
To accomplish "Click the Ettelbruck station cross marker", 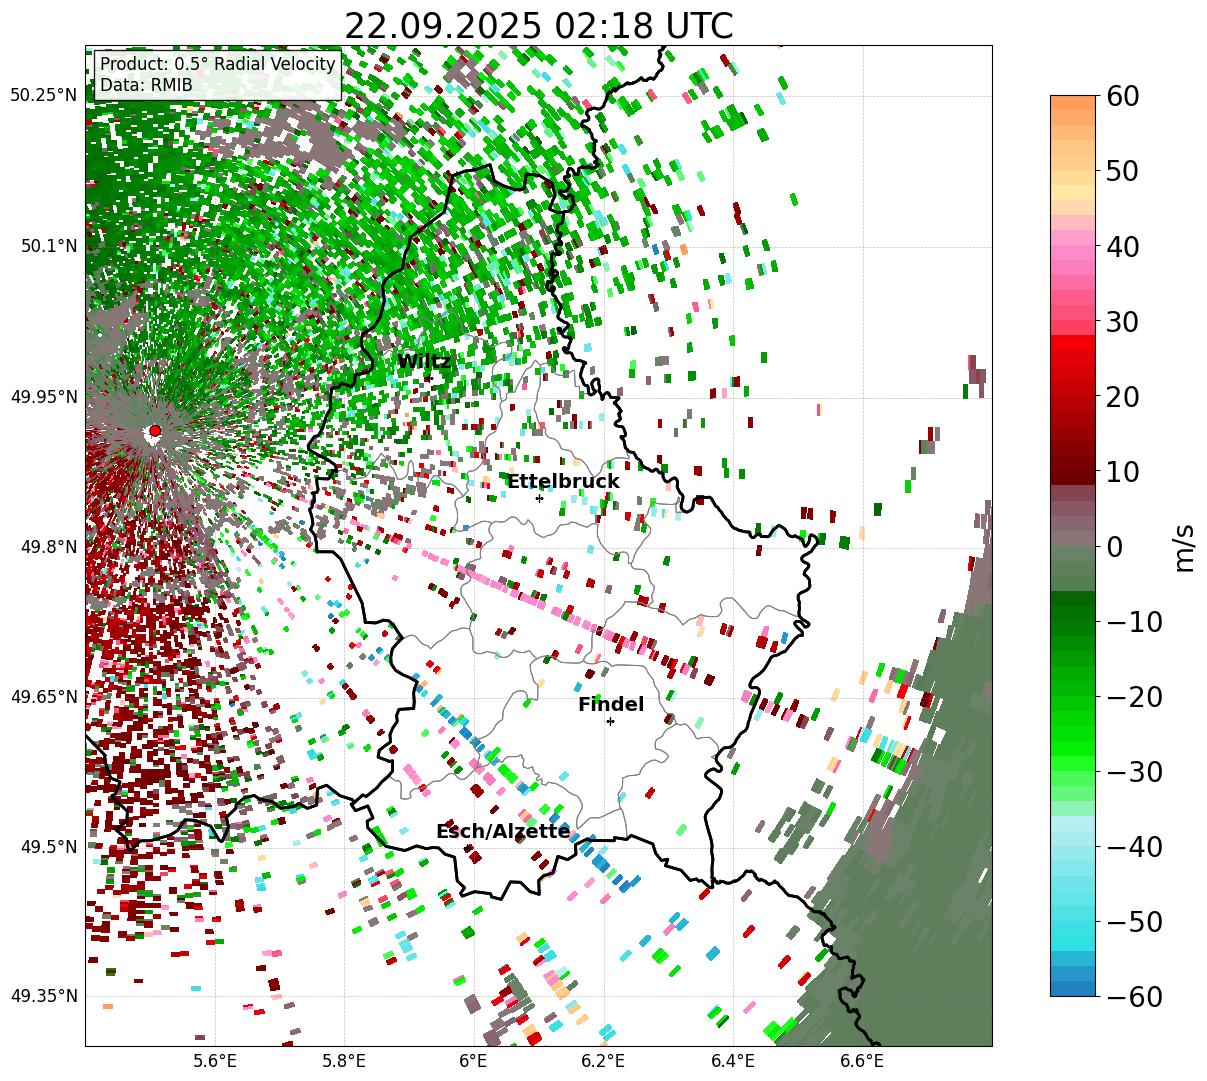I will tap(539, 498).
